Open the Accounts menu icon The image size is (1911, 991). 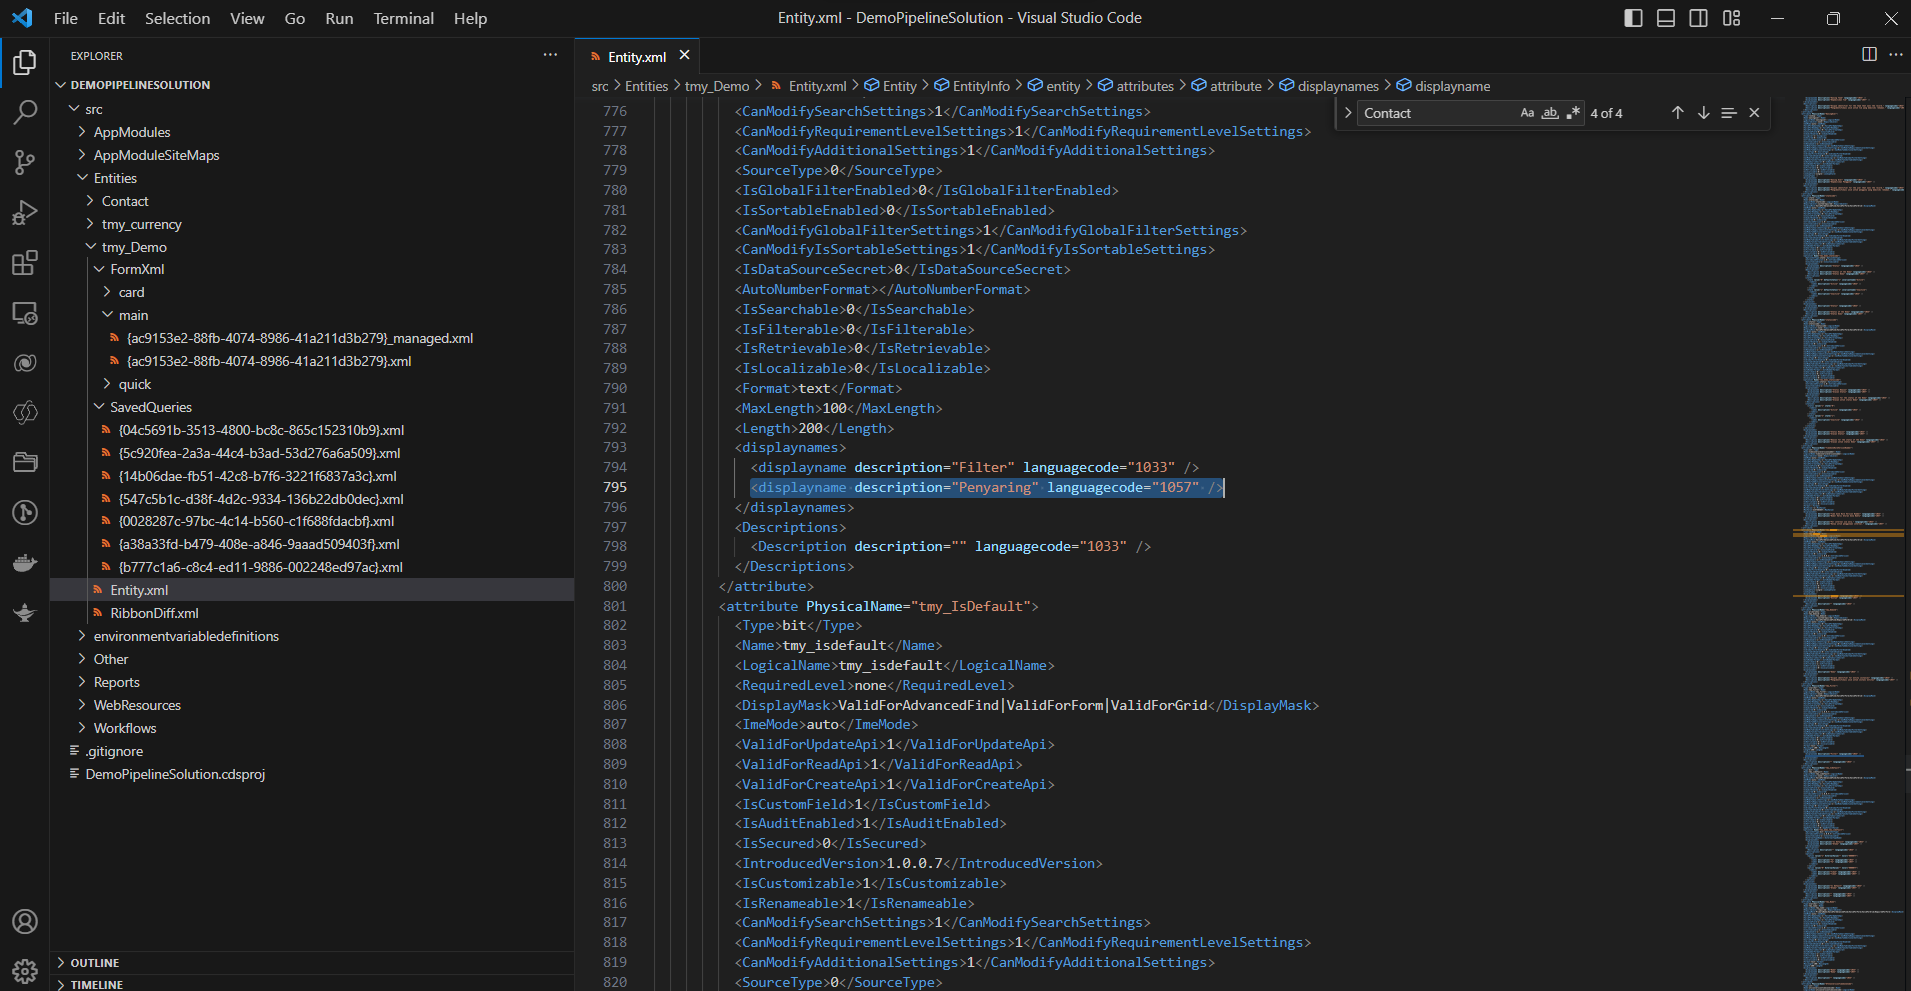click(25, 921)
